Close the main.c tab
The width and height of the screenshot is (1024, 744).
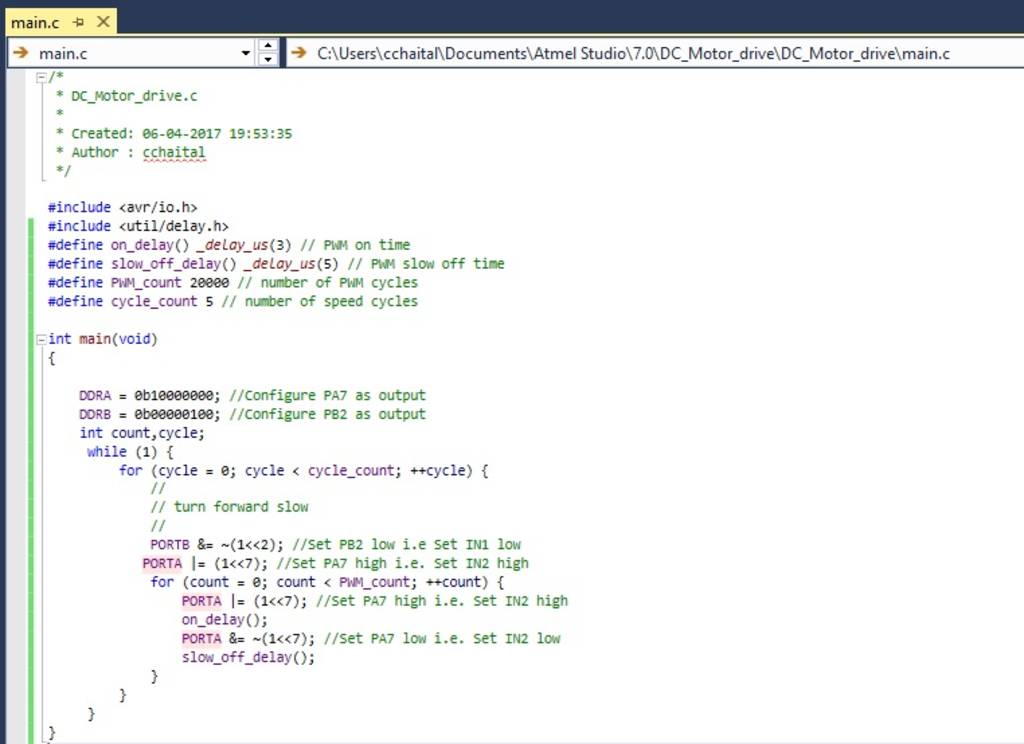[x=103, y=22]
